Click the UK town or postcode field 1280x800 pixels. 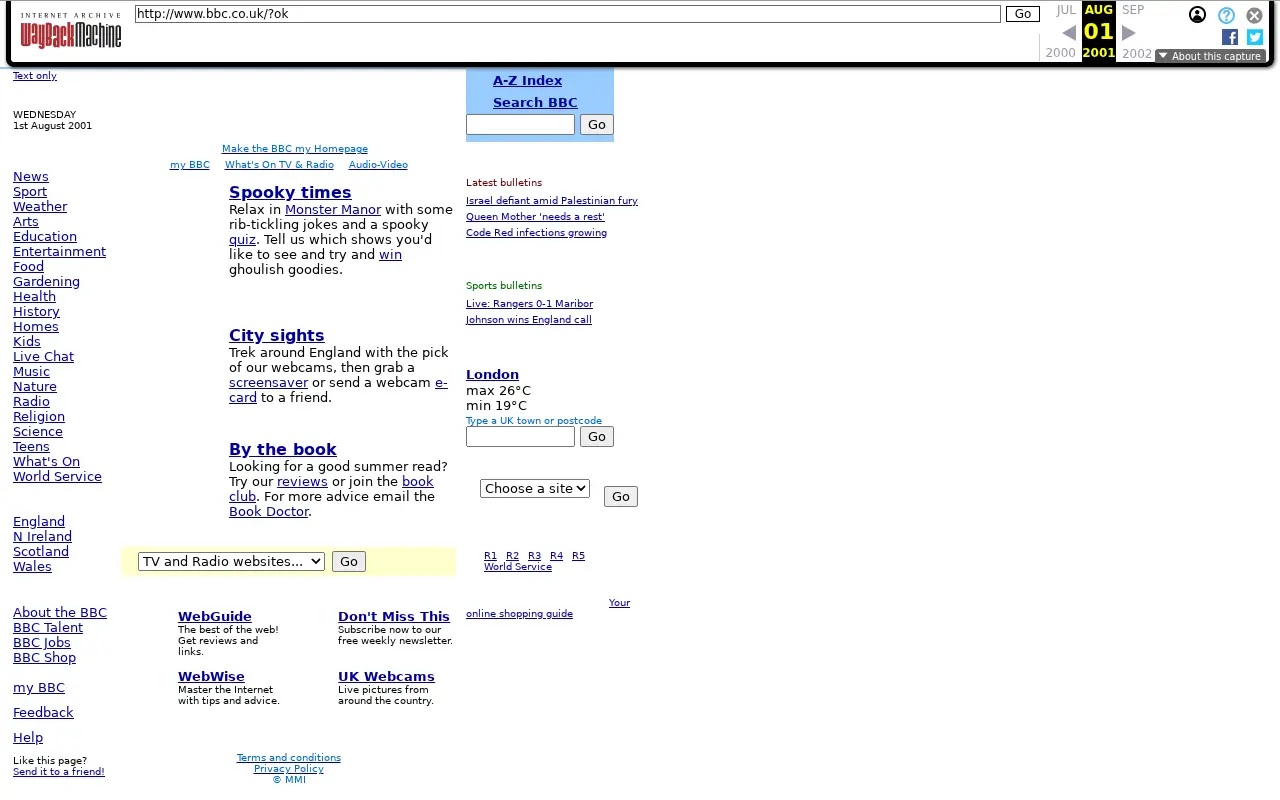(520, 436)
